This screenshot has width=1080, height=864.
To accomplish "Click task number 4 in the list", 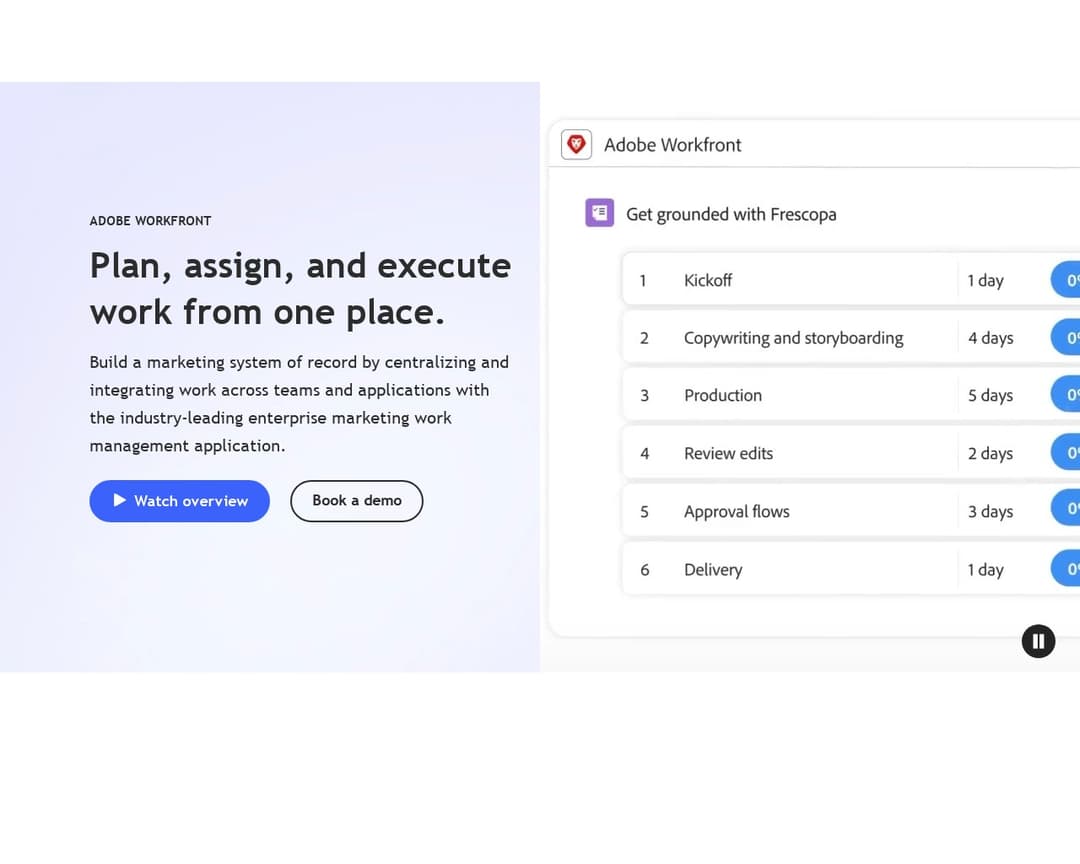I will tap(644, 453).
